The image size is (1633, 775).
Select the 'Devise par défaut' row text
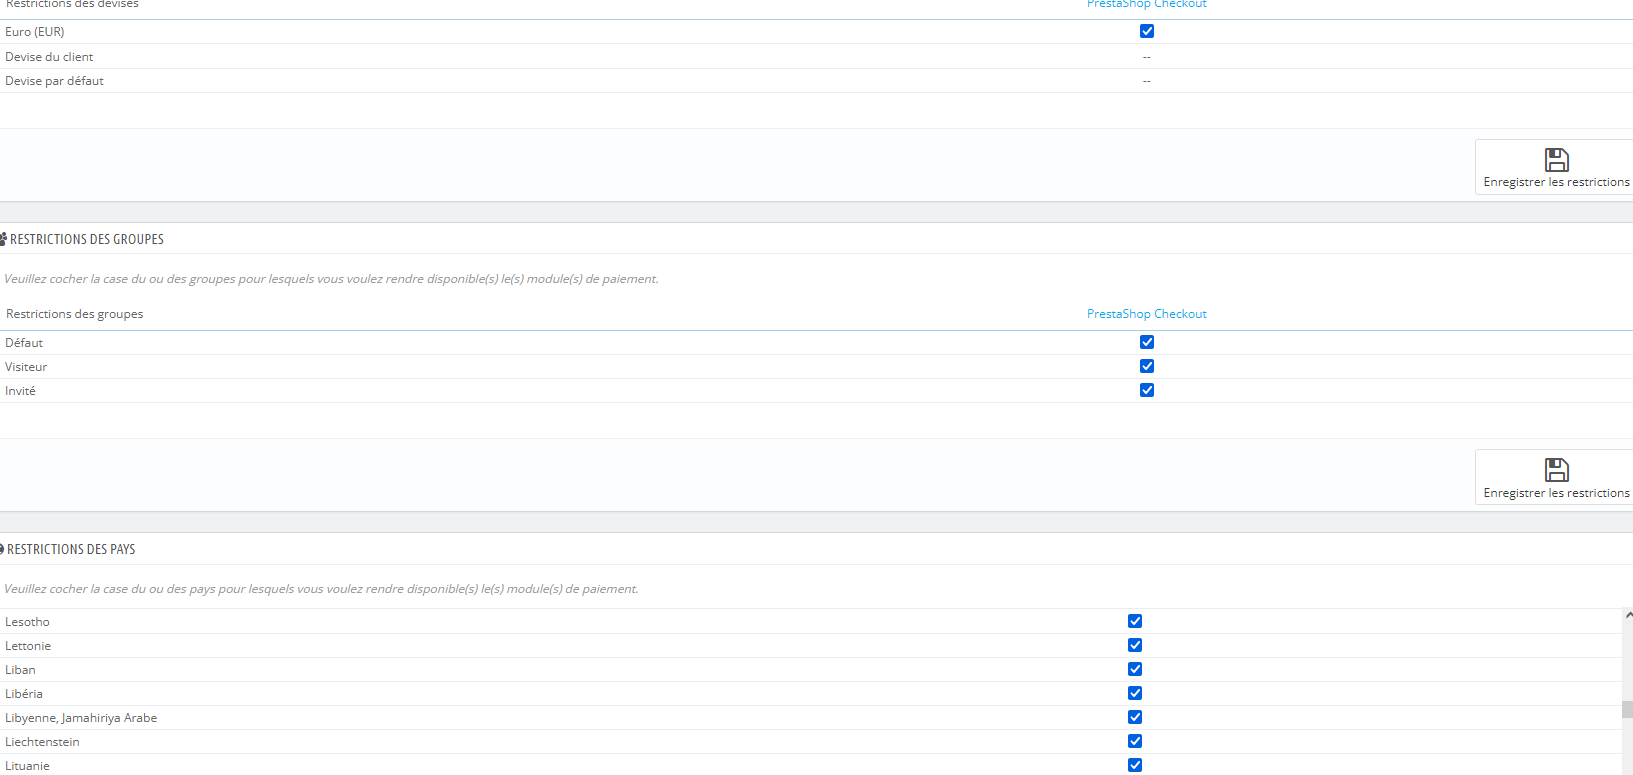click(x=54, y=81)
